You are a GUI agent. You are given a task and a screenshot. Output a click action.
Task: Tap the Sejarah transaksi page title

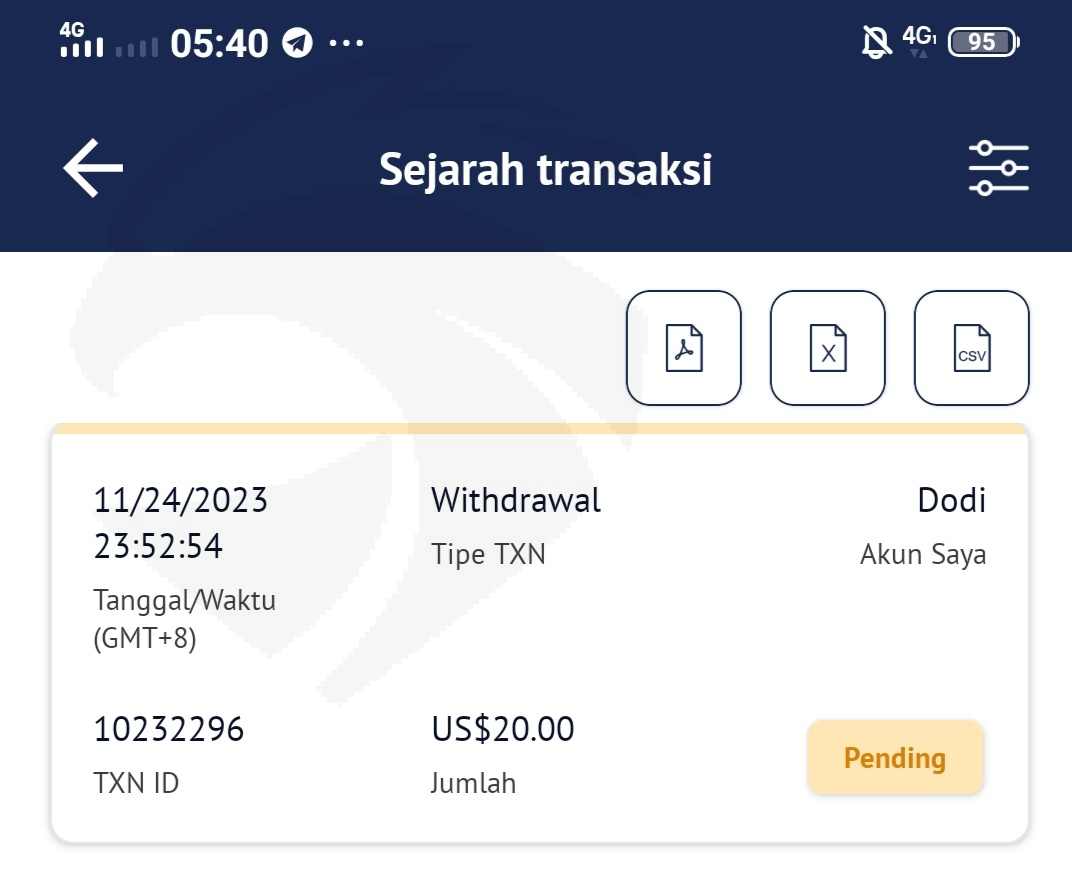tap(545, 169)
